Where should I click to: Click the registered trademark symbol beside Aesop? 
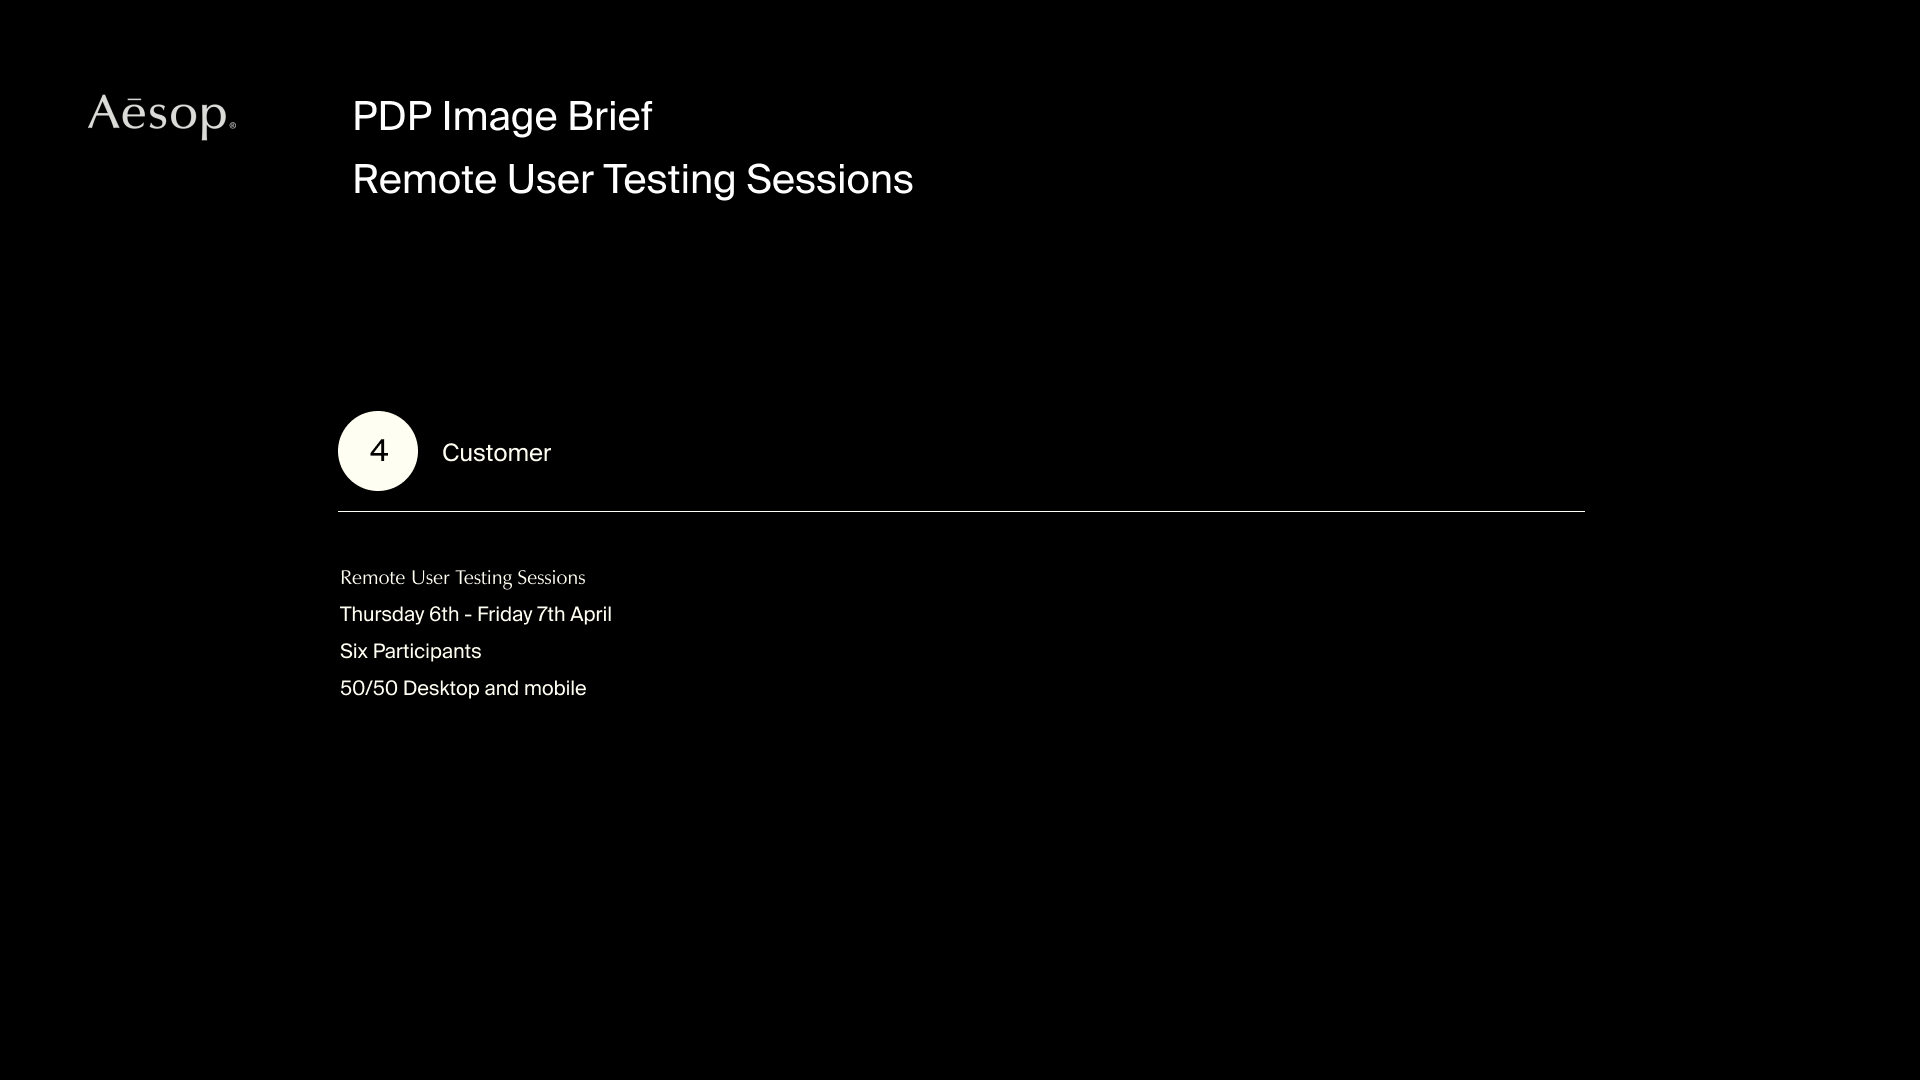point(233,126)
